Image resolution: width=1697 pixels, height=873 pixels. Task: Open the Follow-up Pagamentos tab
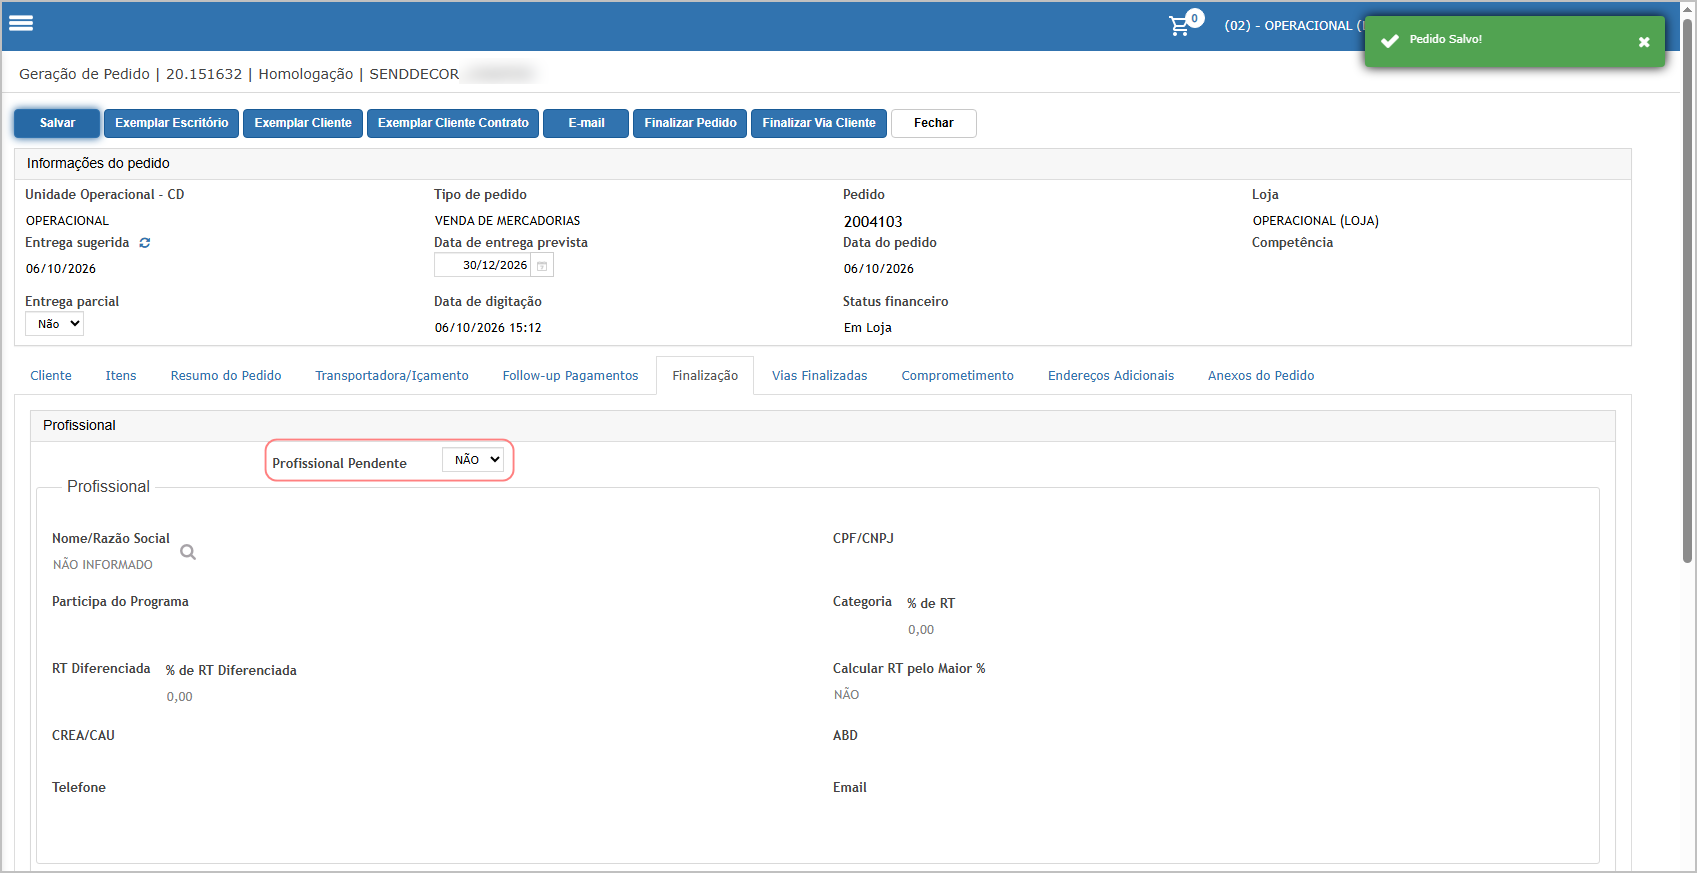[570, 376]
